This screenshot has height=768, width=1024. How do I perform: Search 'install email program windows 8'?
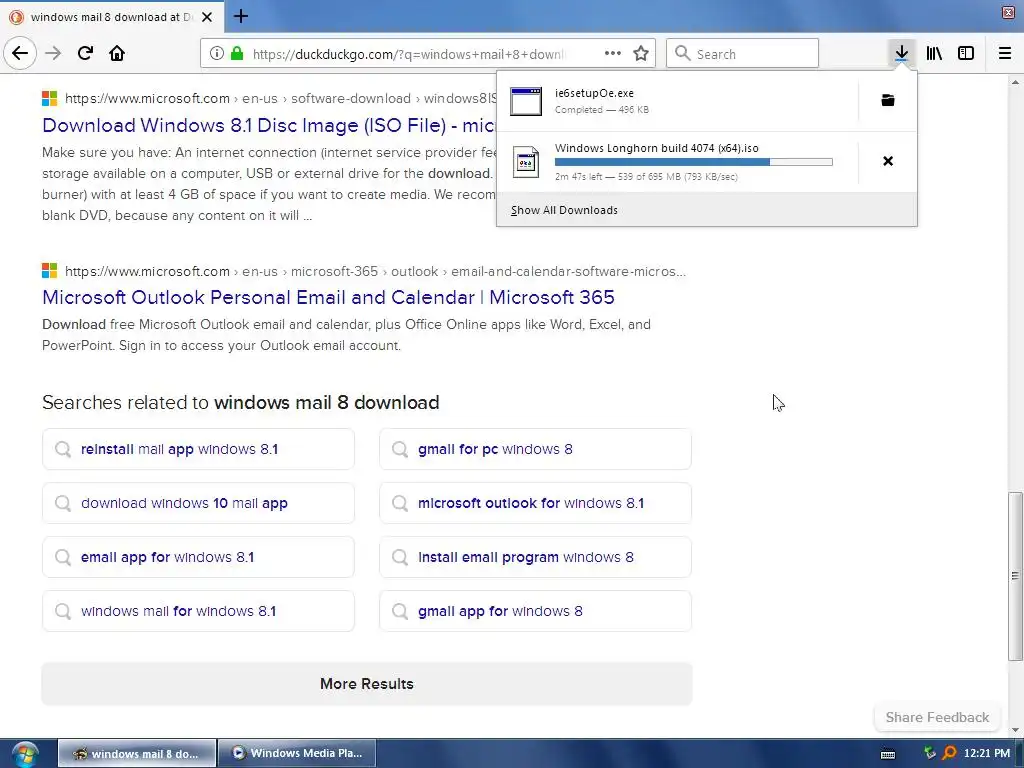(x=535, y=557)
